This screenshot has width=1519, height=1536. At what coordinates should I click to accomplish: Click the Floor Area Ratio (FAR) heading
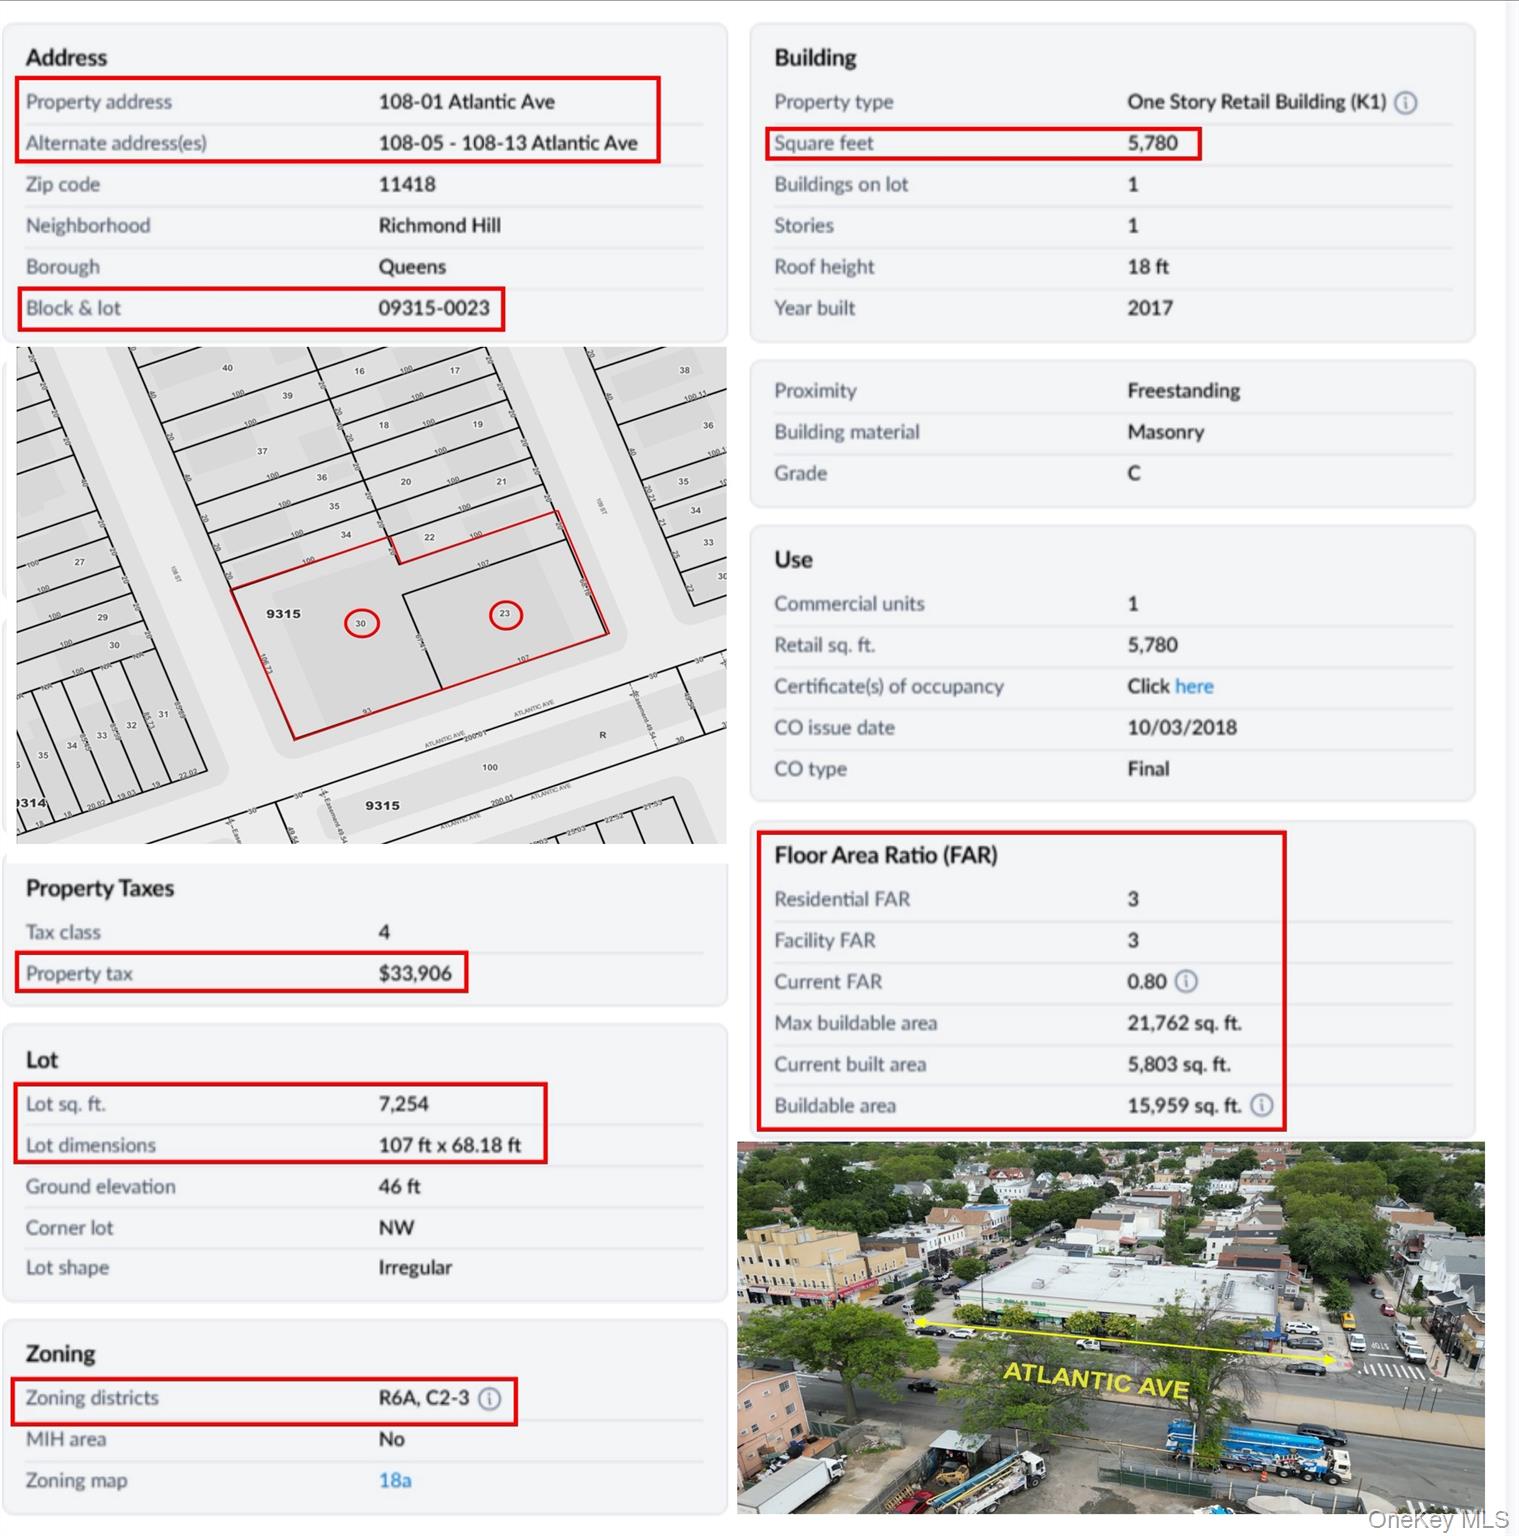886,855
